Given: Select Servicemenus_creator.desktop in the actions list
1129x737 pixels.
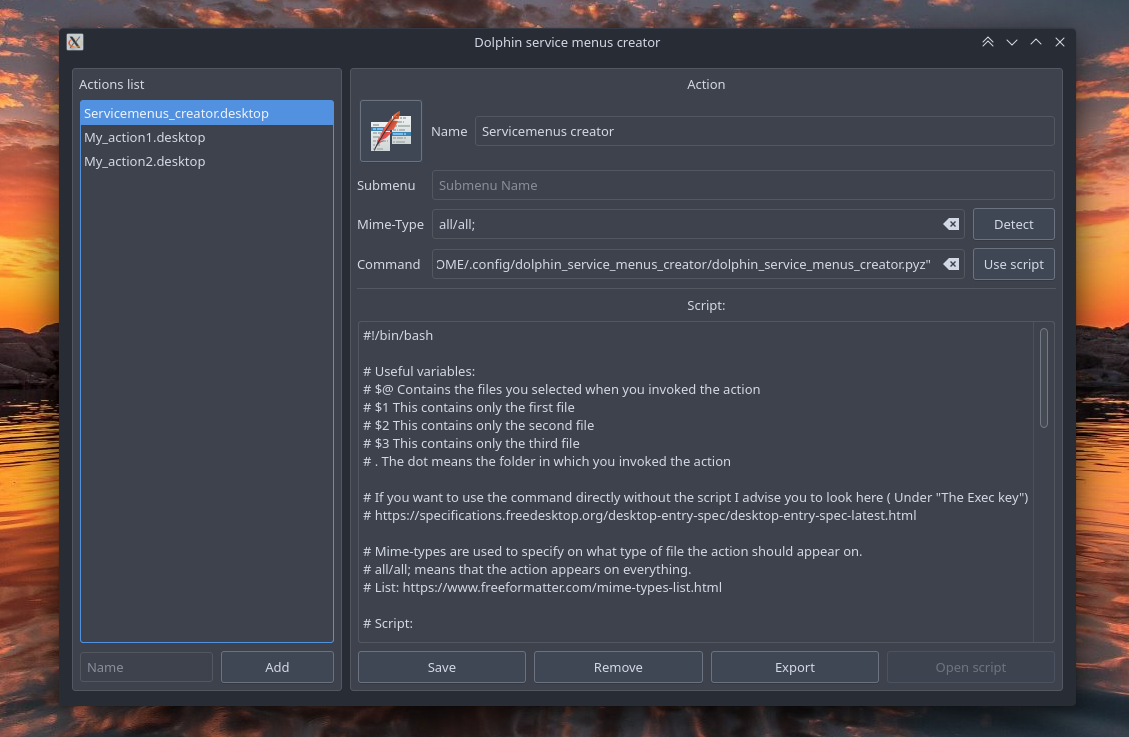Looking at the screenshot, I should pyautogui.click(x=207, y=113).
